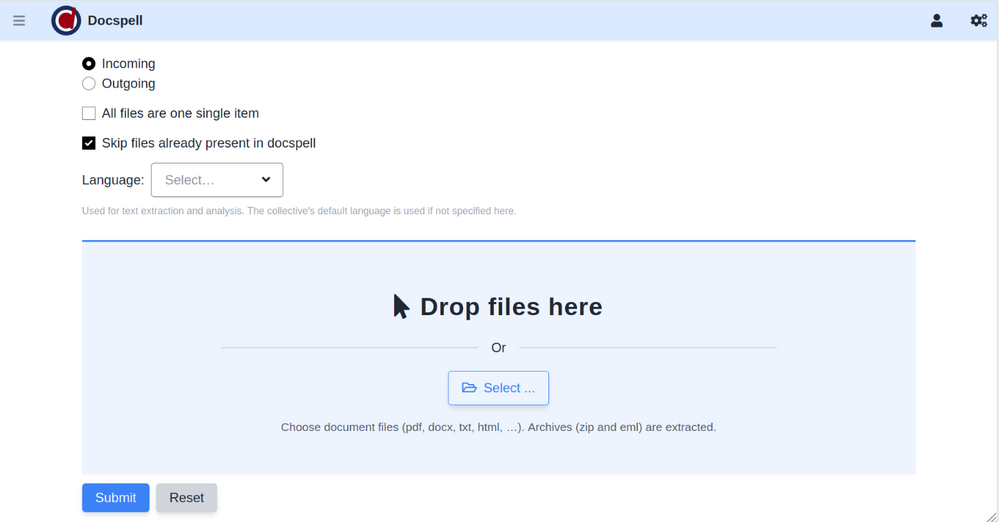Open the user profile menu icon

point(936,21)
